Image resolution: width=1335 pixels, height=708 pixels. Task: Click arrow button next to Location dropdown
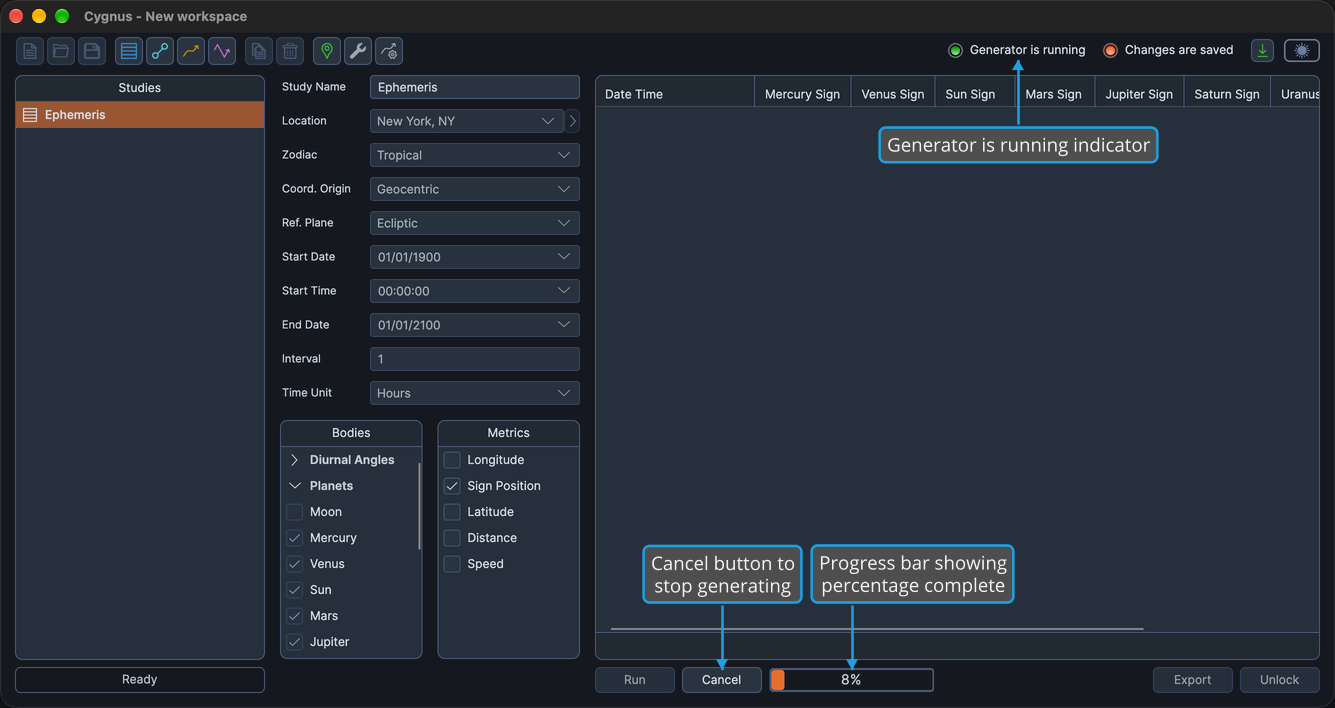[x=572, y=121]
